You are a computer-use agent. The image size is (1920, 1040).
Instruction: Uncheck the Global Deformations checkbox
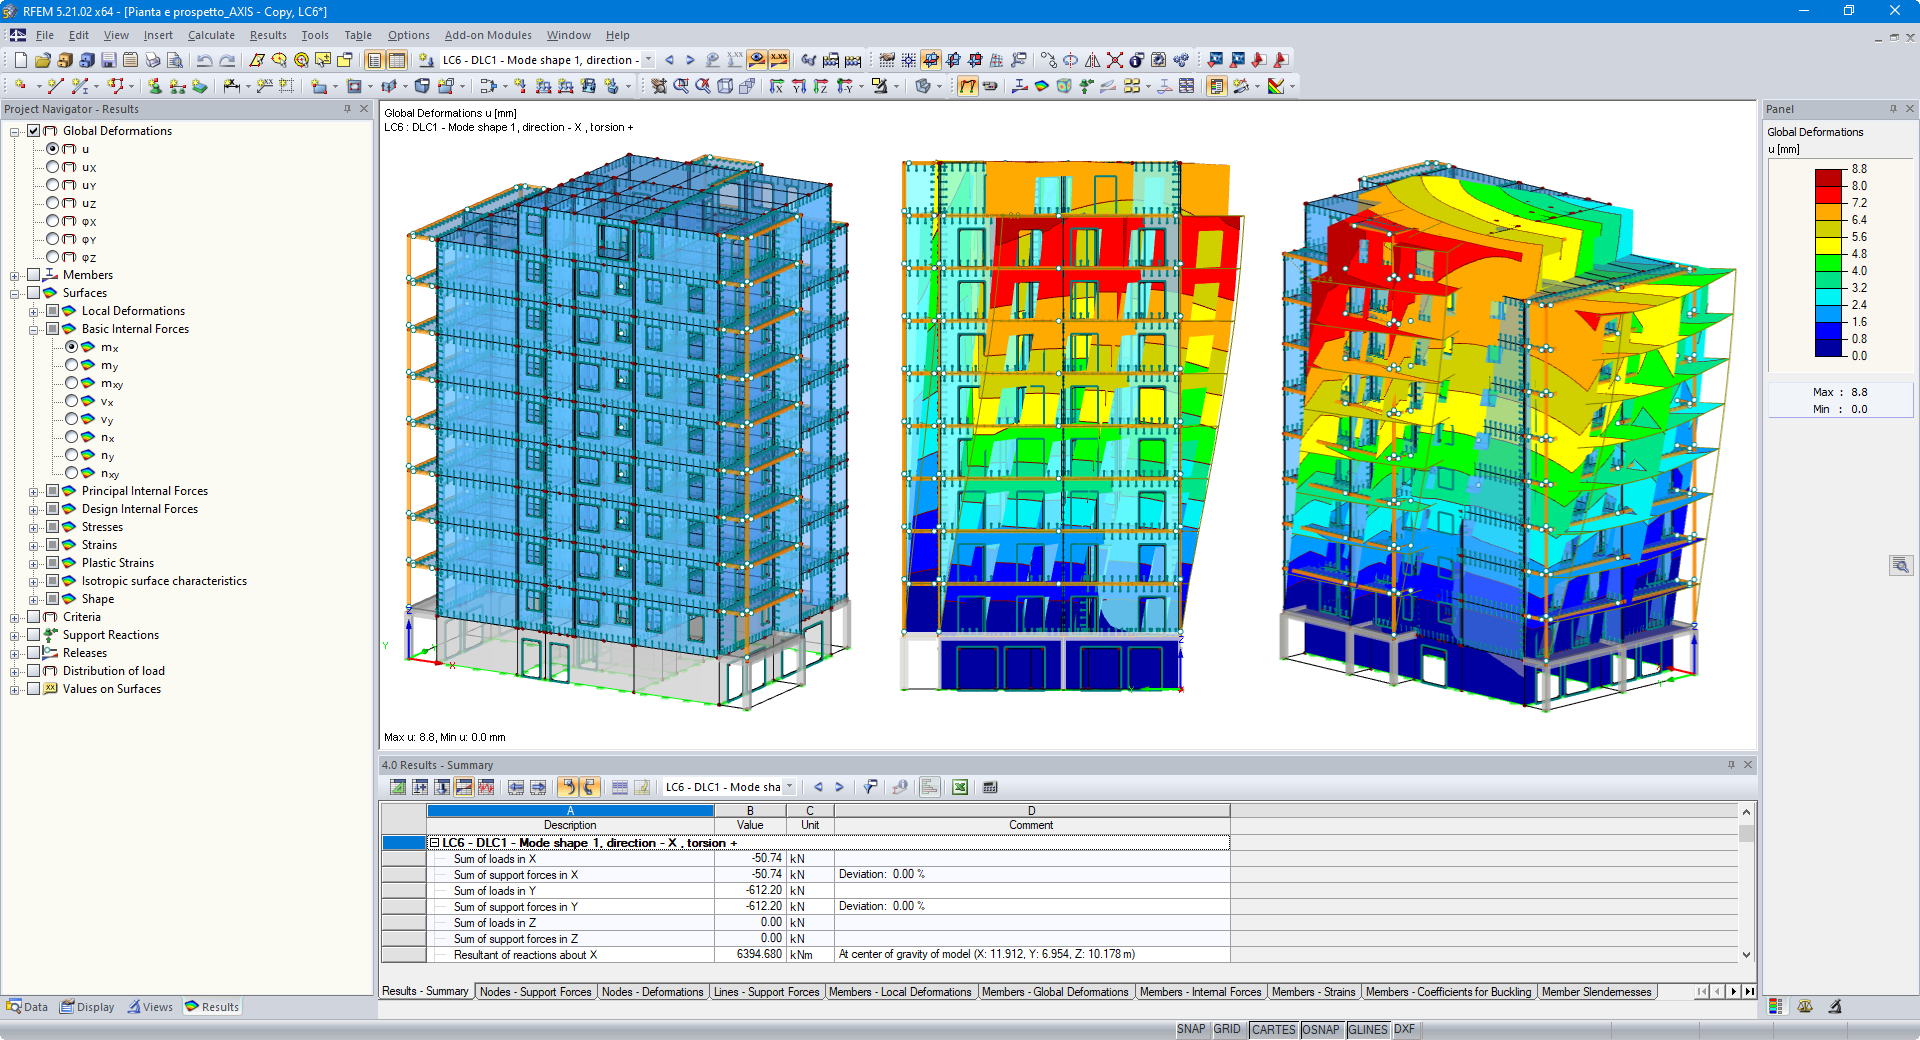click(x=35, y=131)
